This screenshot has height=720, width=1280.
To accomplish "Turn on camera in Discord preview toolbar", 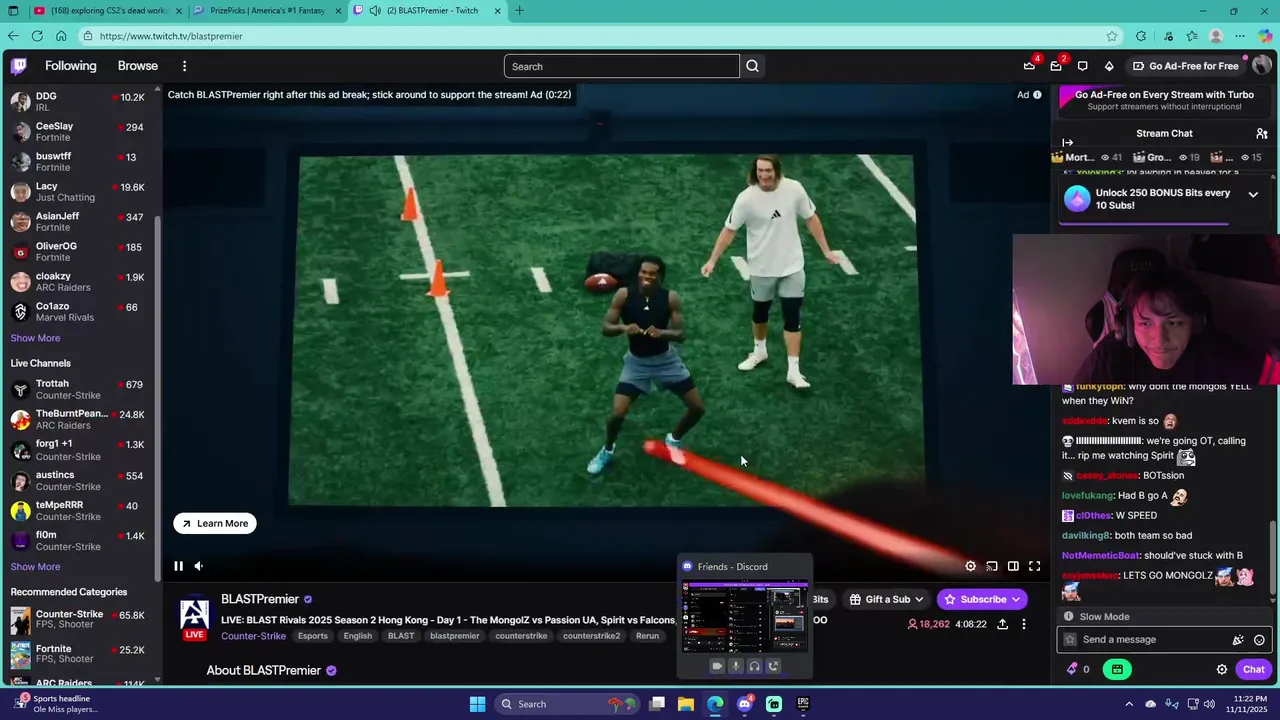I will point(717,666).
